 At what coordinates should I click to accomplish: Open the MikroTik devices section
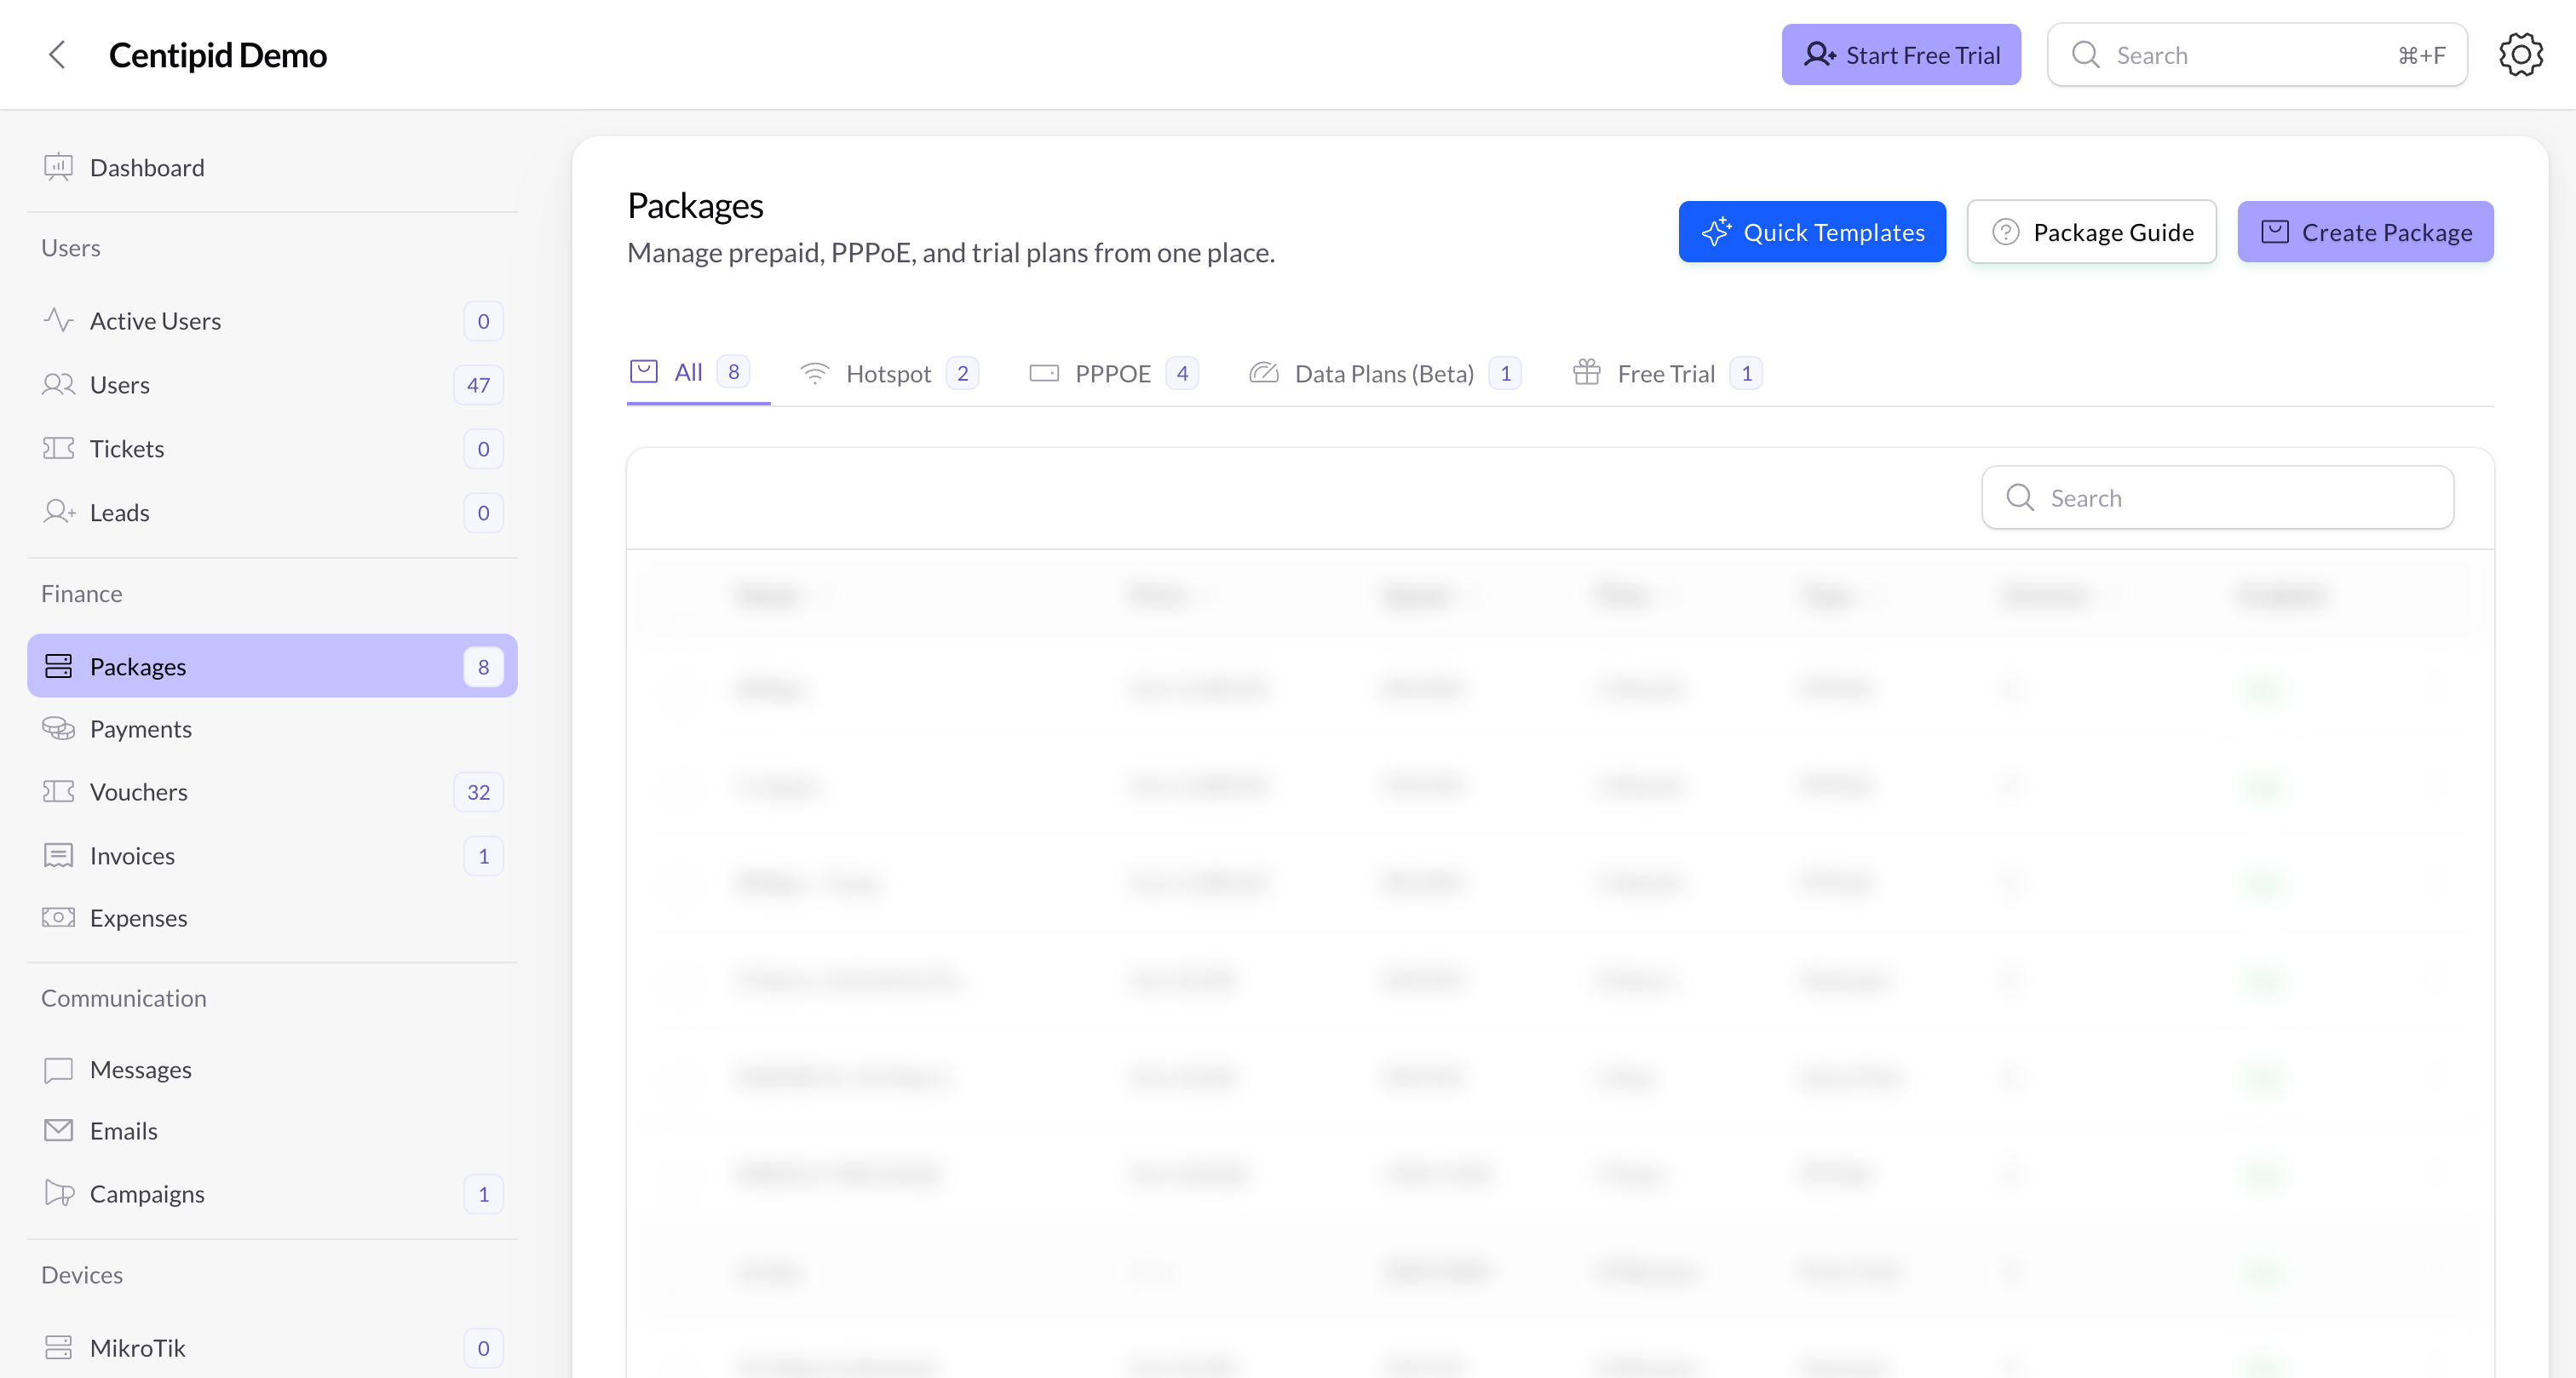[137, 1347]
